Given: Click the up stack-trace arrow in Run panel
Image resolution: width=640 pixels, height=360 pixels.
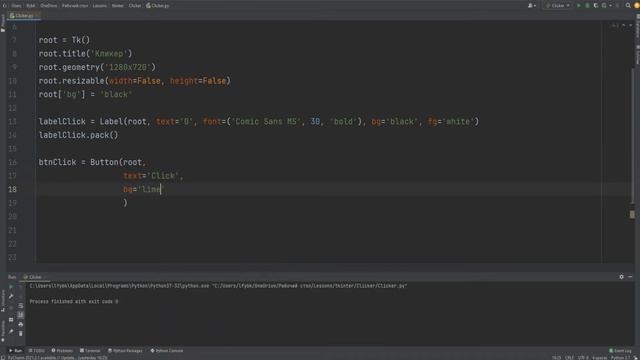Looking at the screenshot, I should click(x=20, y=287).
